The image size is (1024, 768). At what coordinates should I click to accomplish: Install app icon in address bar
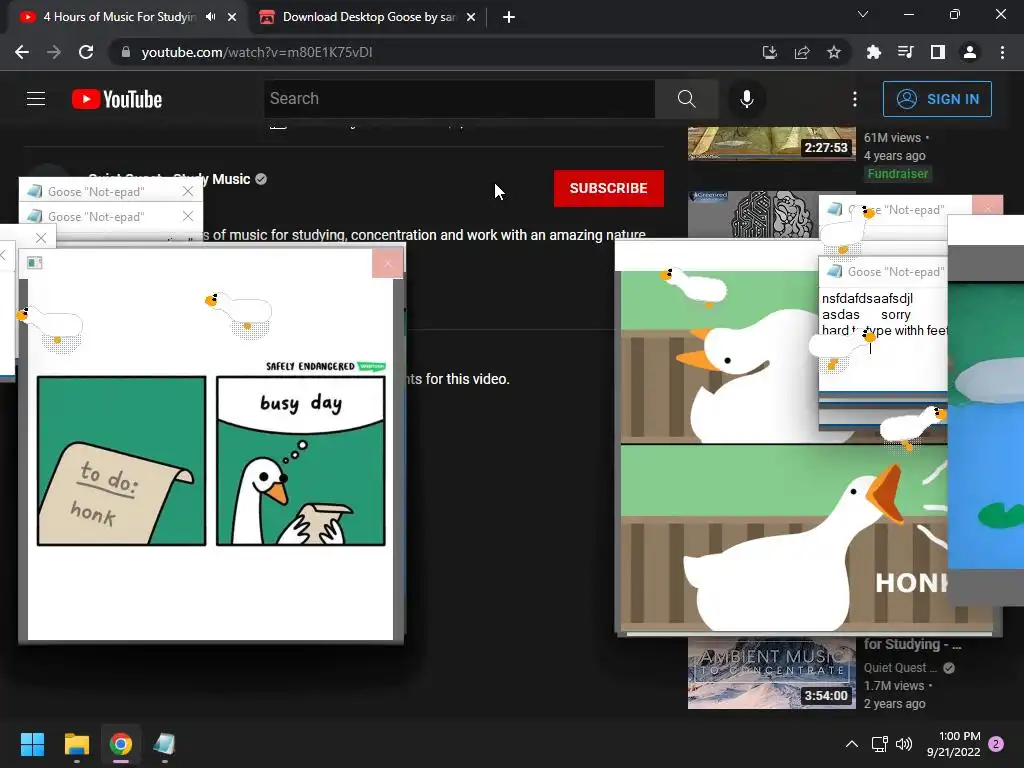(x=770, y=52)
